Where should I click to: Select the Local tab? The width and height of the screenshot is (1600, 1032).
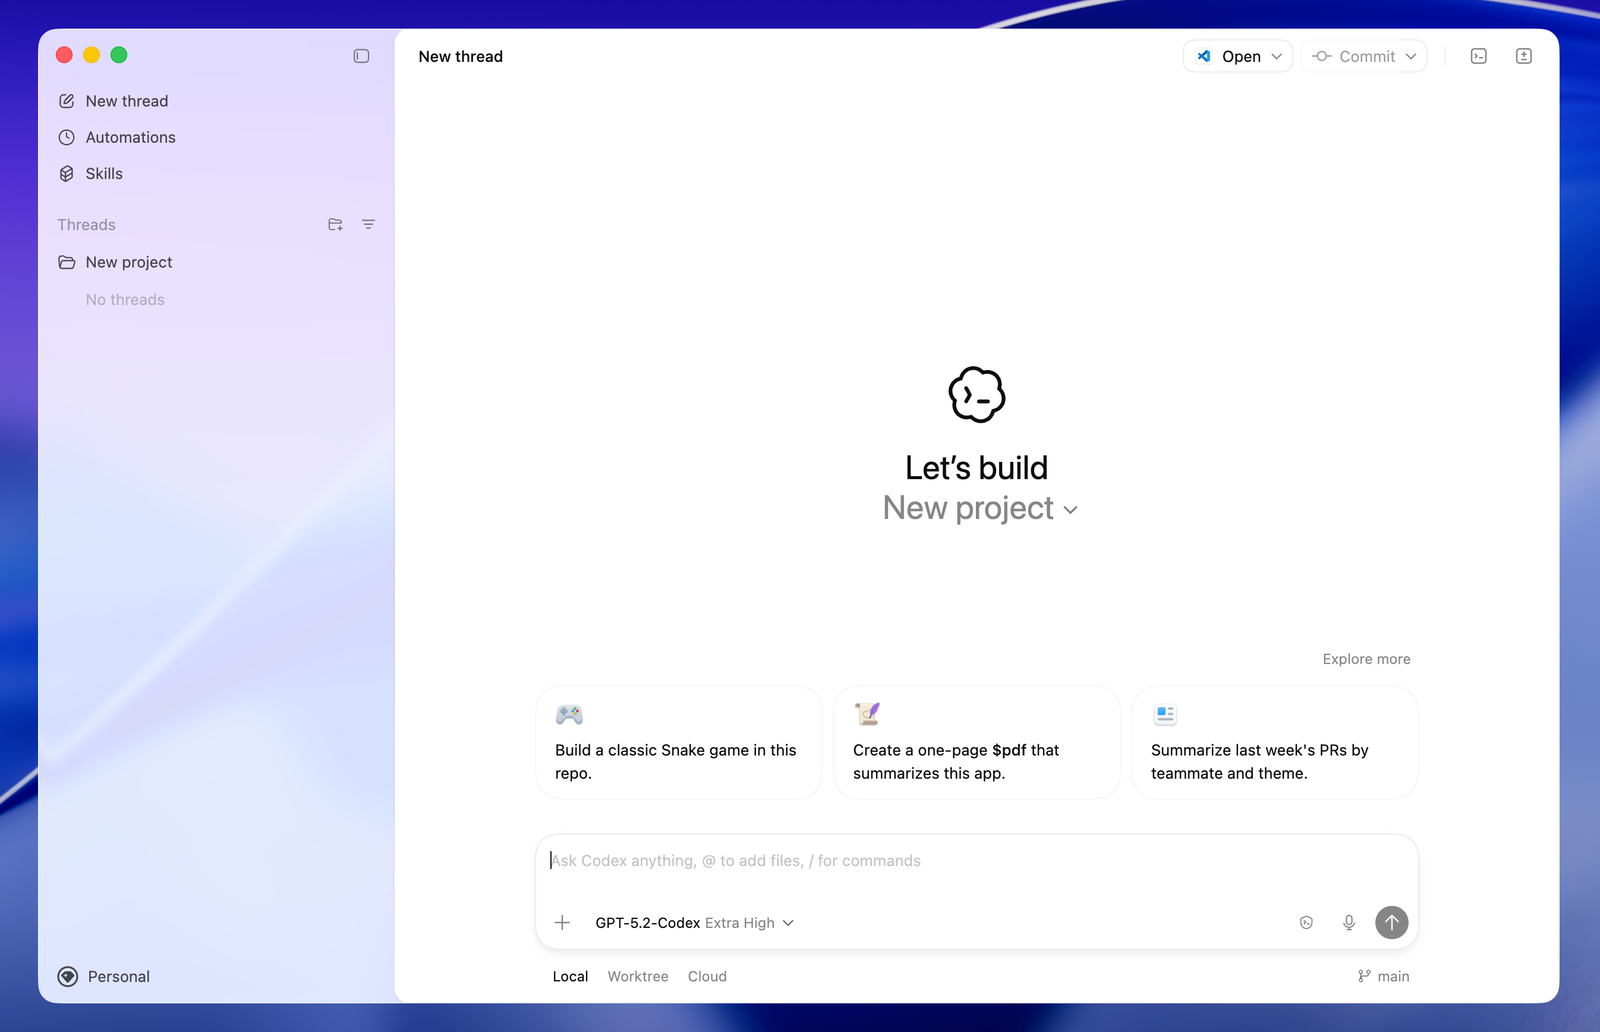tap(570, 976)
